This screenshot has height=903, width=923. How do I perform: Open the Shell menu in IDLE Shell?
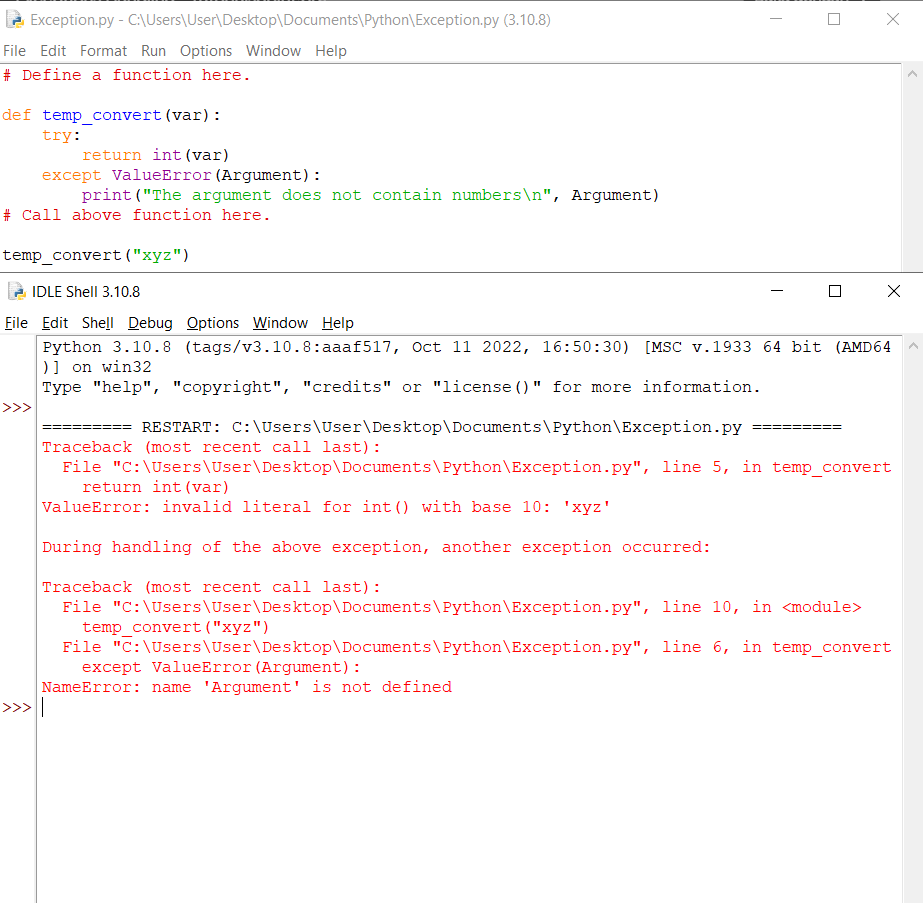(x=97, y=323)
